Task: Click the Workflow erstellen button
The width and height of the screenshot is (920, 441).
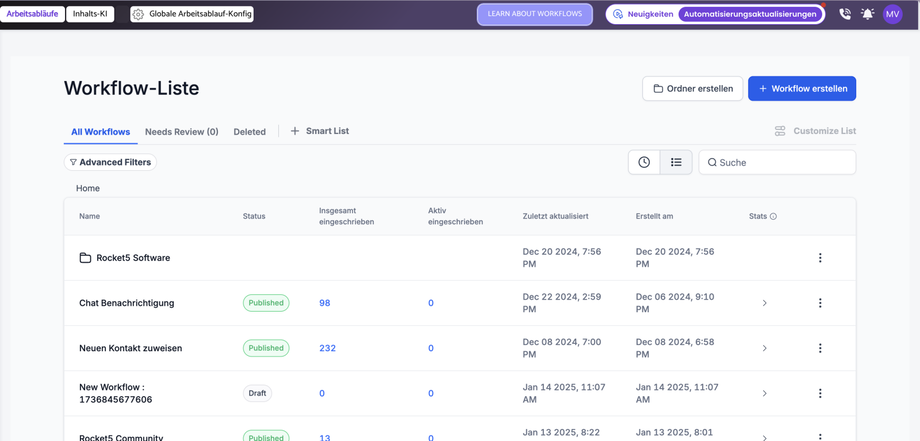Action: click(x=801, y=88)
